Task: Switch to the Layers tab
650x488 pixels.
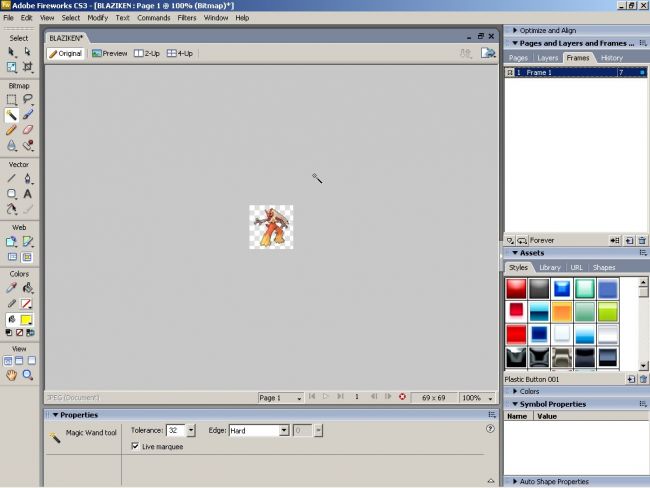Action: pyautogui.click(x=547, y=58)
